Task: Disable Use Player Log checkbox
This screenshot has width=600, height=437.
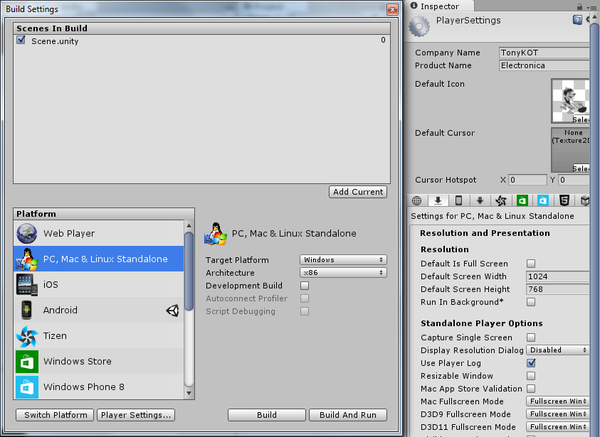Action: 531,363
